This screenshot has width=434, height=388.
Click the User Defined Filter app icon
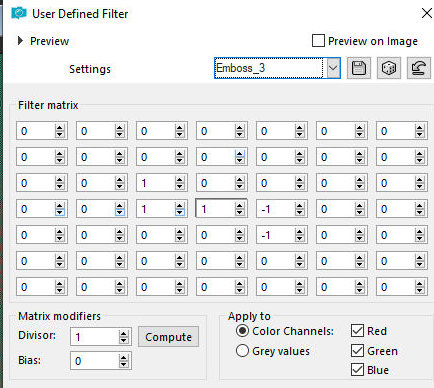tap(19, 14)
